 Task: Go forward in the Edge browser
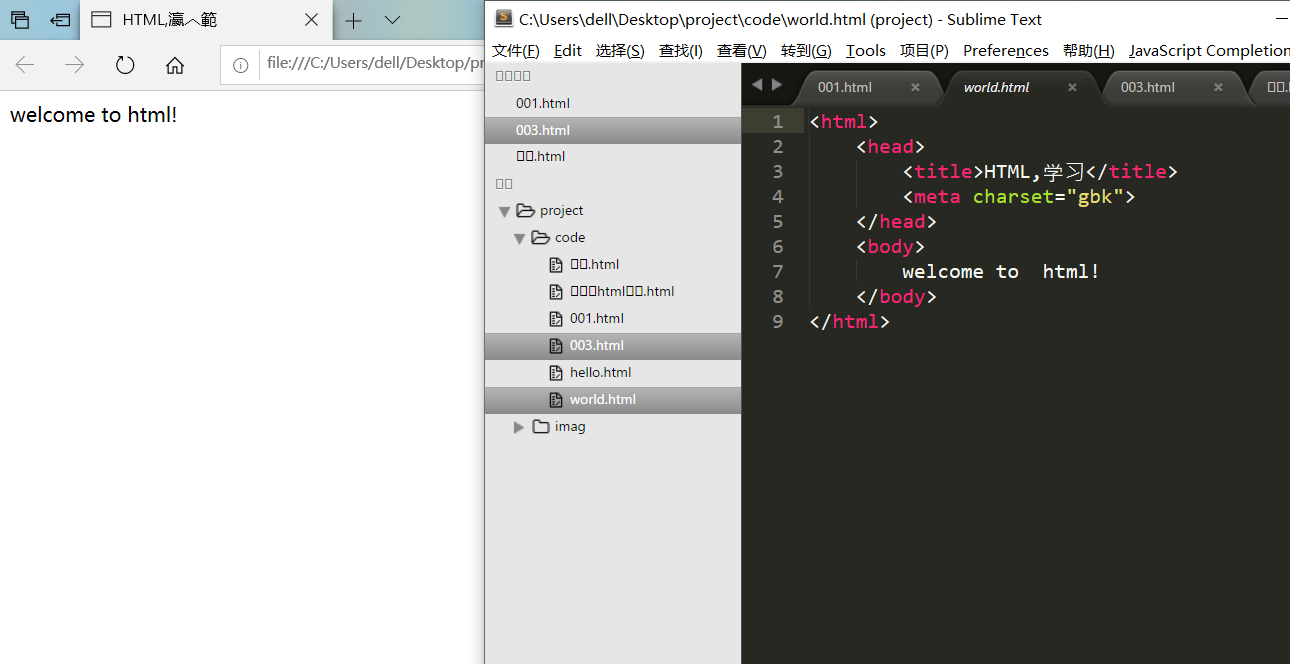tap(75, 65)
